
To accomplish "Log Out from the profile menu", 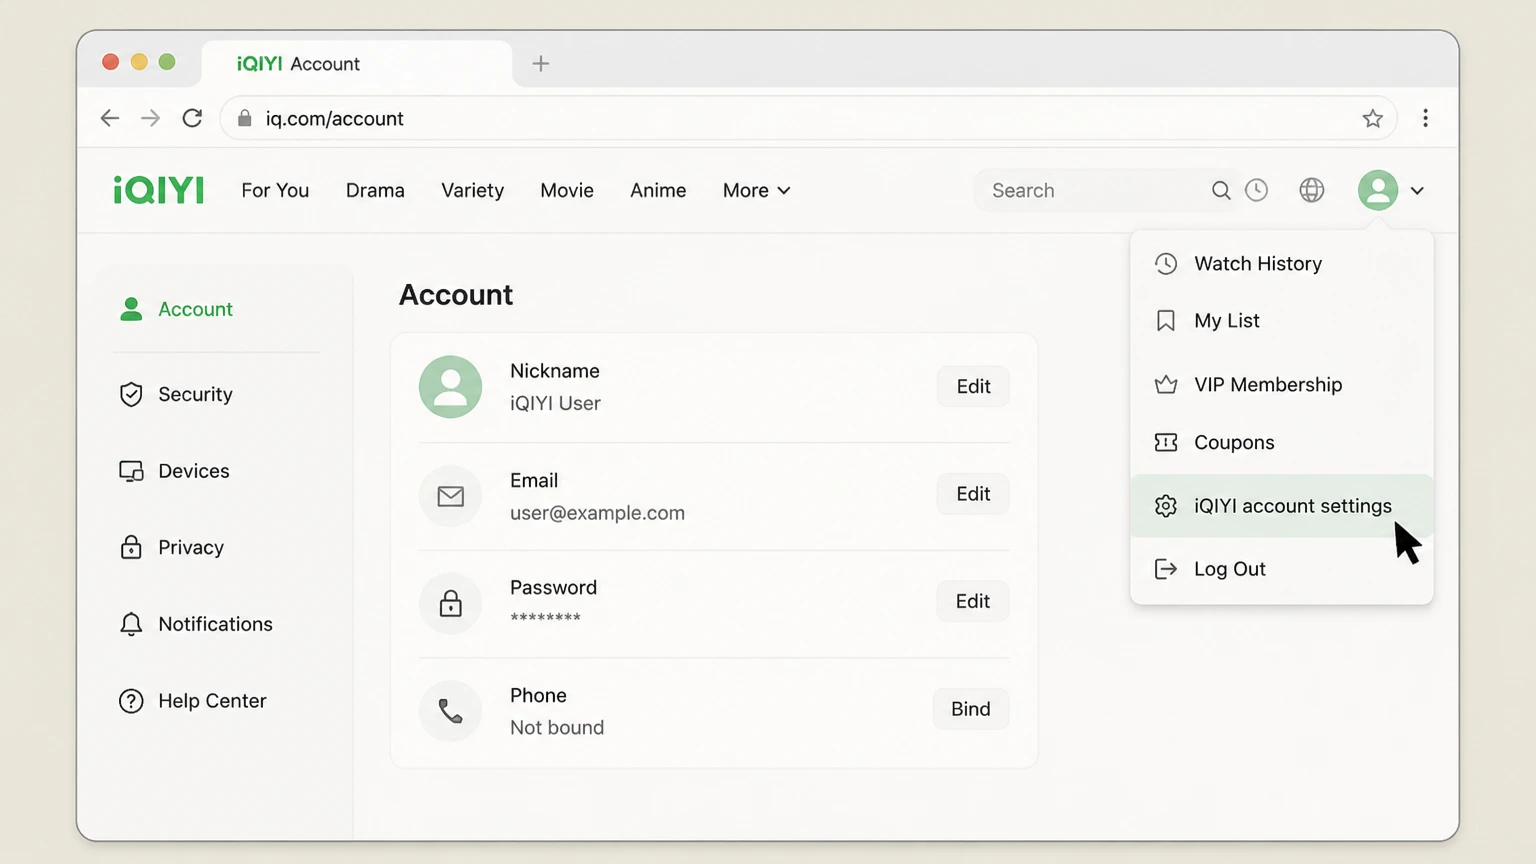I will click(1282, 569).
